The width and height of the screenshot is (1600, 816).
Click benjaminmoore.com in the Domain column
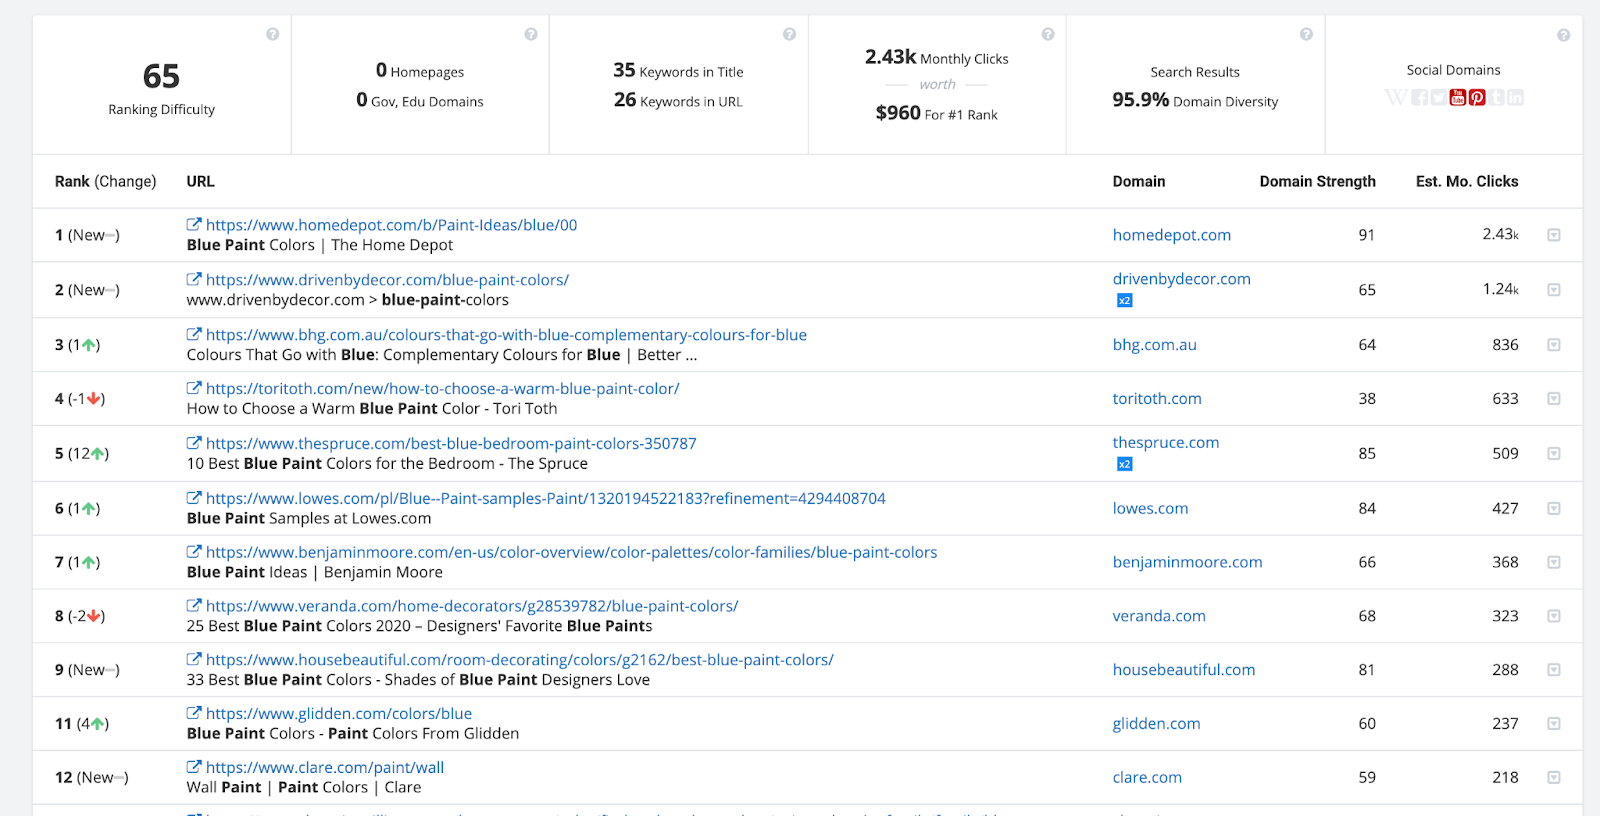[1188, 562]
